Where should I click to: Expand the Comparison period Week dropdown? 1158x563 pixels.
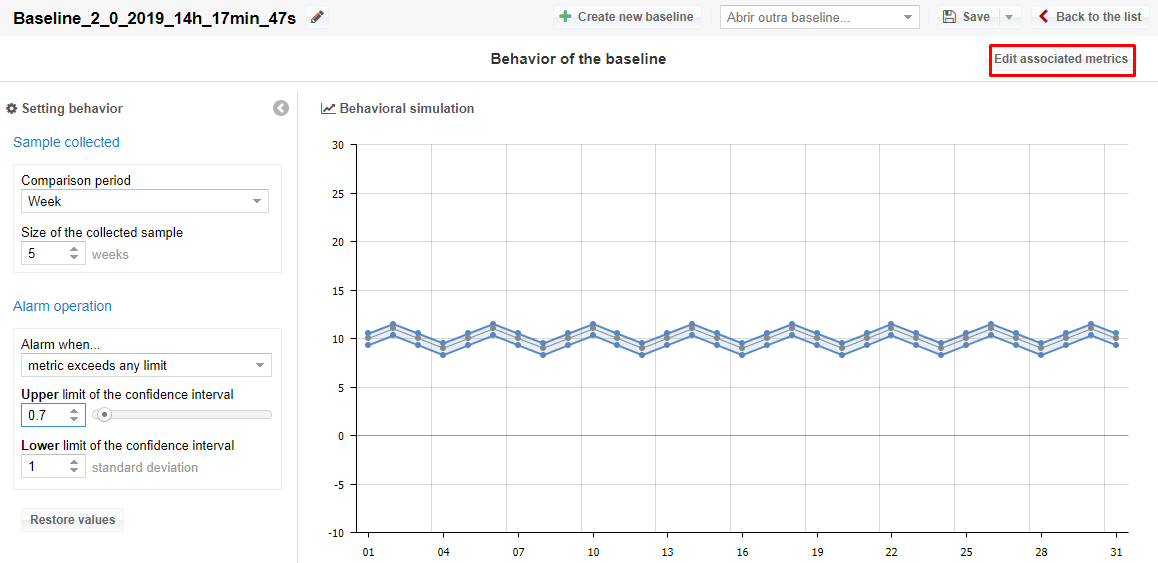[x=145, y=201]
